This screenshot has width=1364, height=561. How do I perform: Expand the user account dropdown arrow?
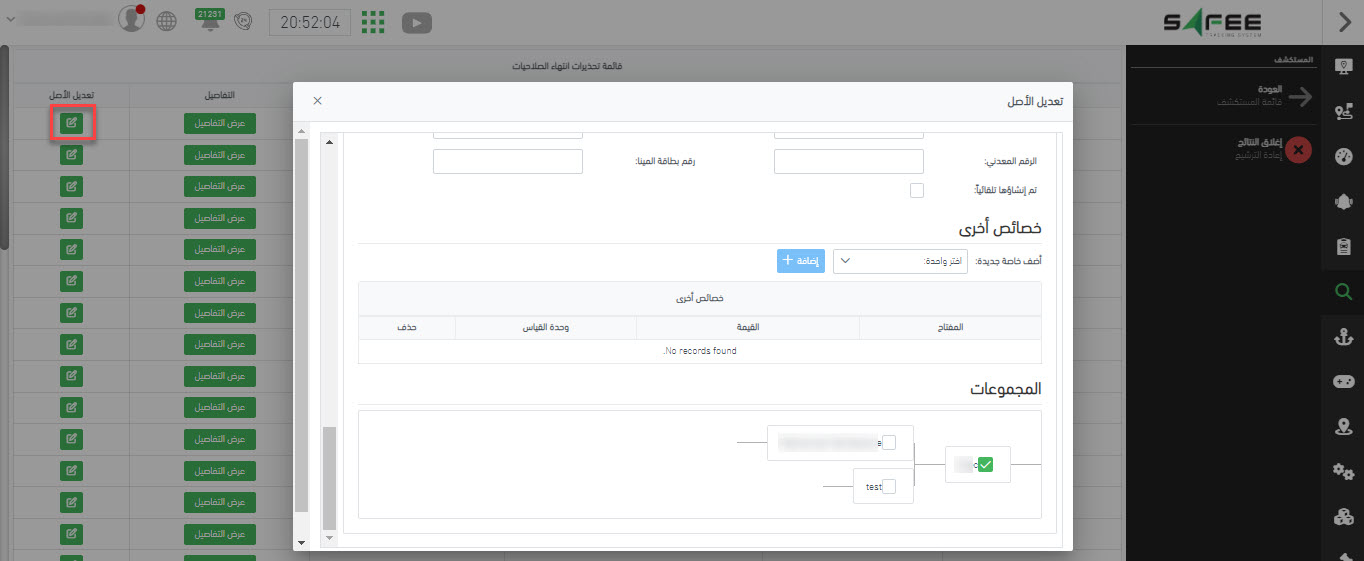coord(11,19)
